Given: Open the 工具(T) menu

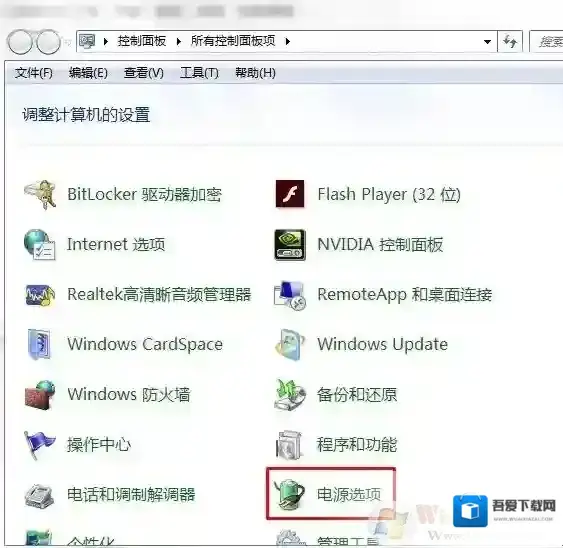Looking at the screenshot, I should pos(199,73).
